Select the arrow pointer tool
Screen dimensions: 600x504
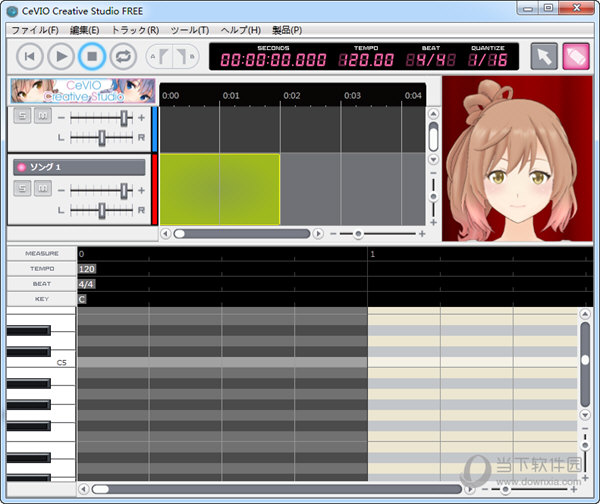(543, 56)
